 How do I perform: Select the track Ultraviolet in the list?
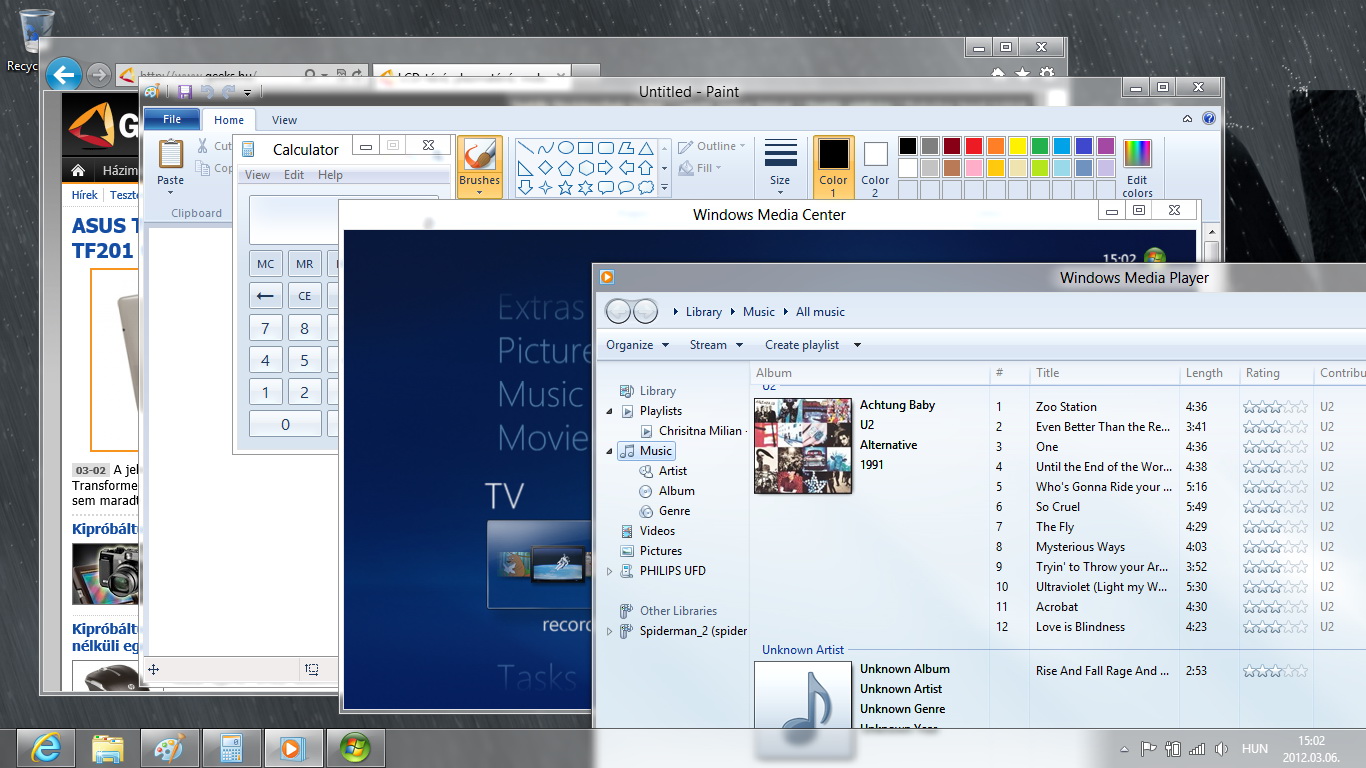coord(1102,587)
